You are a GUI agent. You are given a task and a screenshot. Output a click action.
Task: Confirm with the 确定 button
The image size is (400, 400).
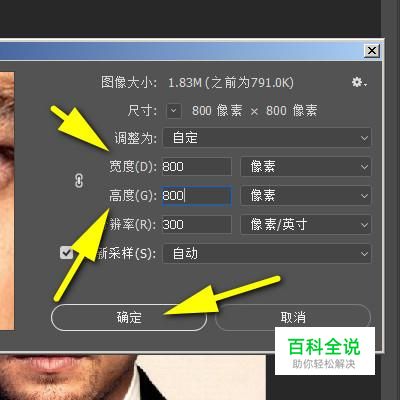129,317
